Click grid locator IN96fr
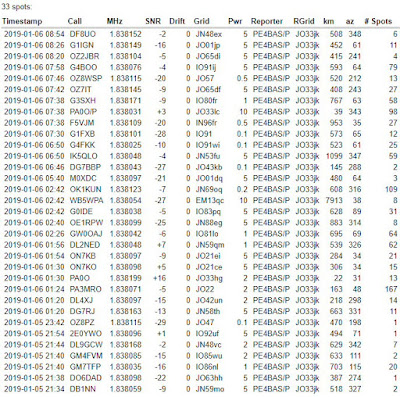This screenshot has width=400, height=397. tap(206, 123)
